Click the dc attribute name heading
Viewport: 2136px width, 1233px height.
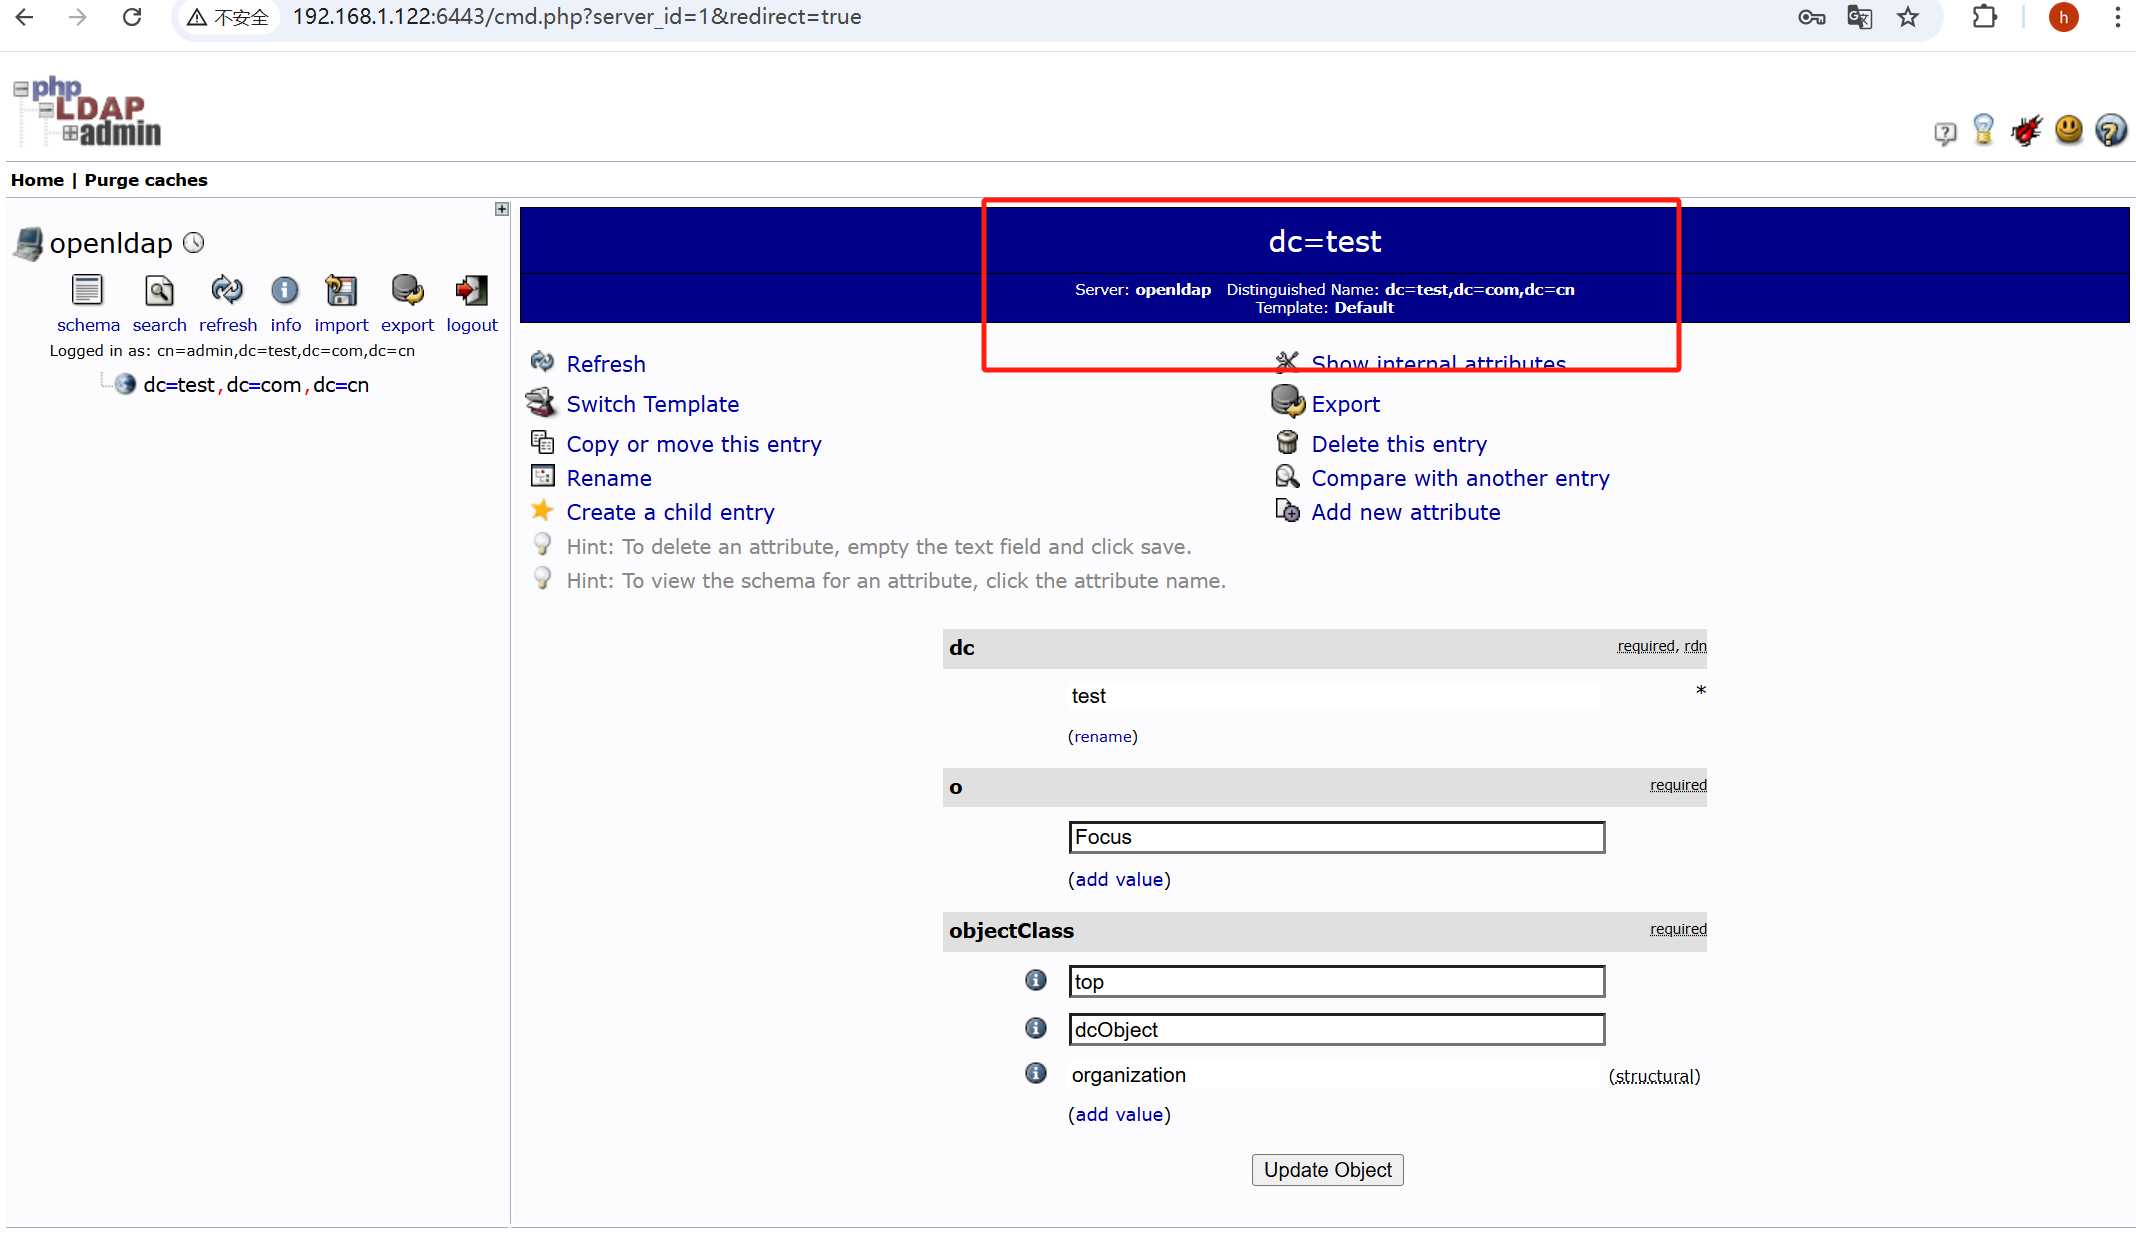point(962,648)
